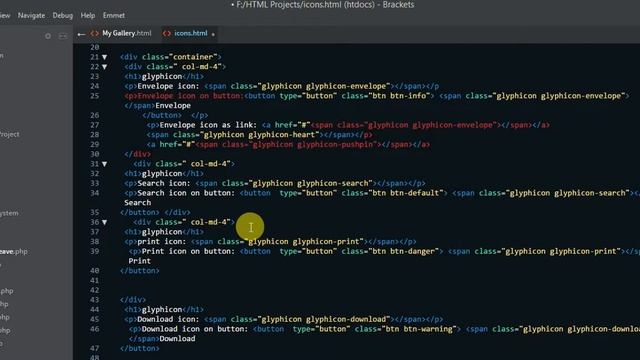This screenshot has height=360, width=640.
Task: Open the Emmet menu
Action: click(114, 16)
